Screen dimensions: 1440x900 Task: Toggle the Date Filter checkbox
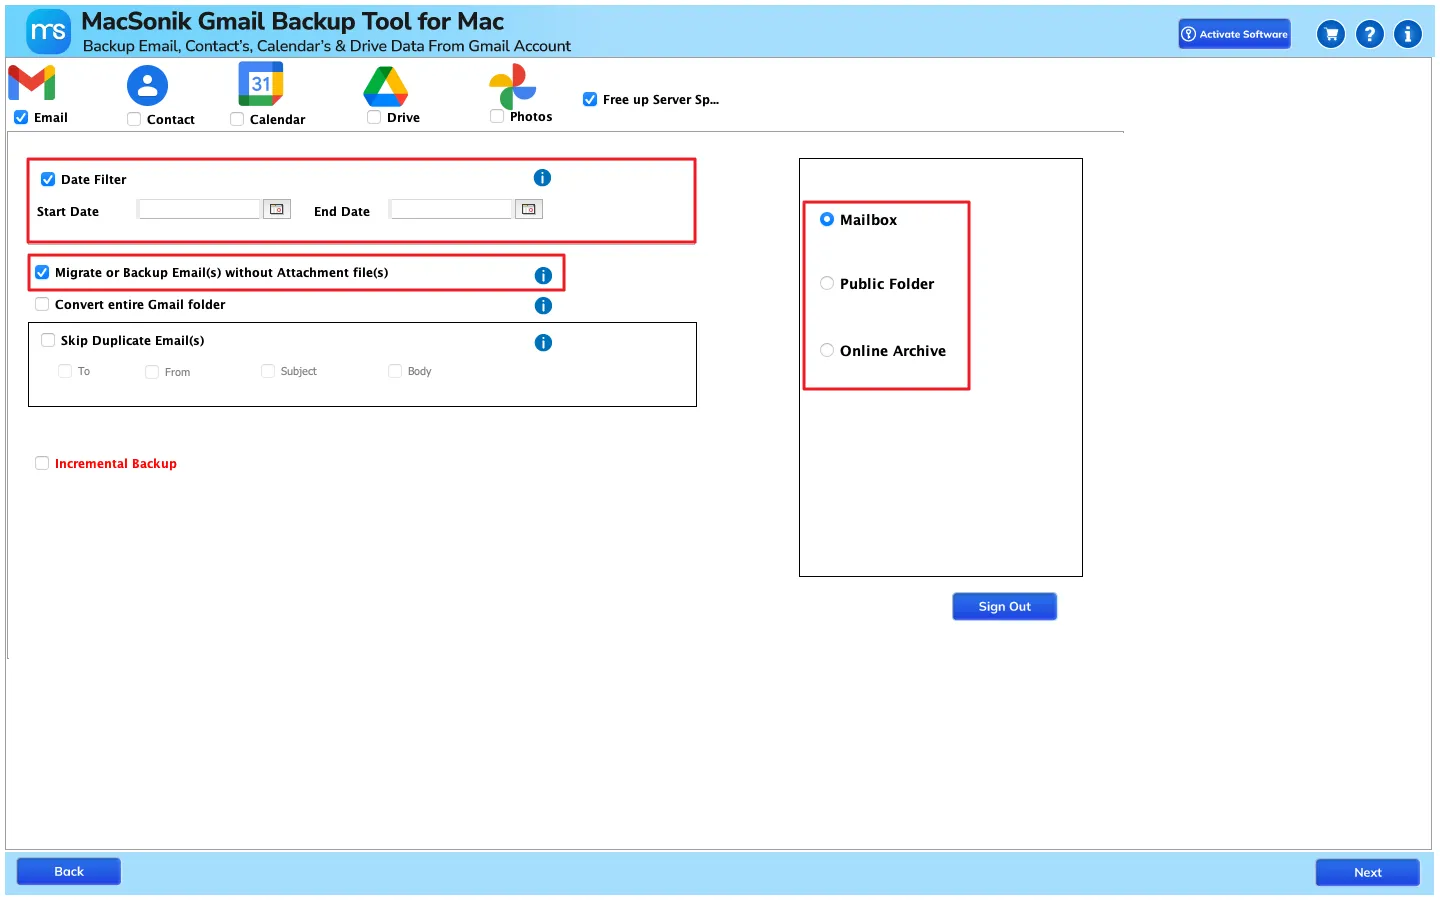tap(48, 179)
